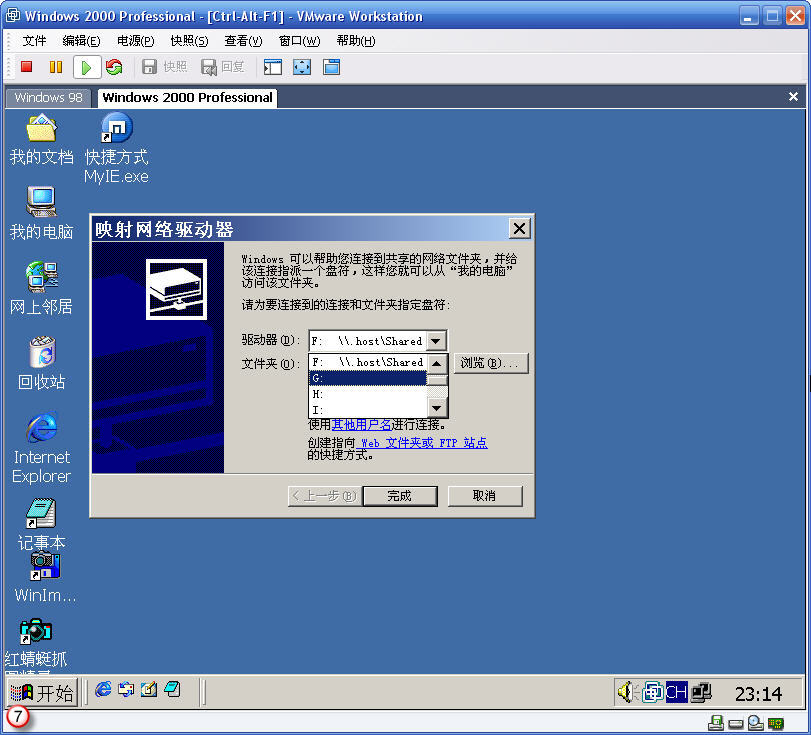Open the 驱动器 drive letter dropdown arrow
The height and width of the screenshot is (735, 811).
[x=436, y=341]
